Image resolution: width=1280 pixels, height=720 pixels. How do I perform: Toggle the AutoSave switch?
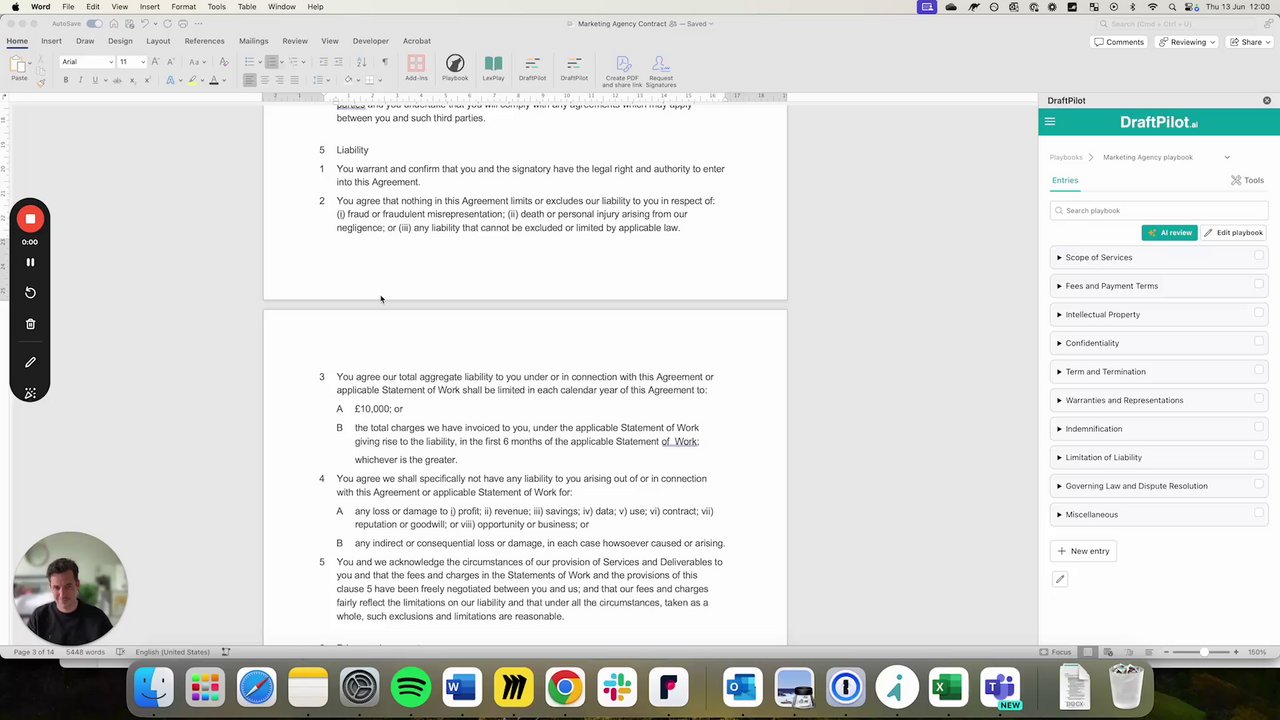pos(94,23)
